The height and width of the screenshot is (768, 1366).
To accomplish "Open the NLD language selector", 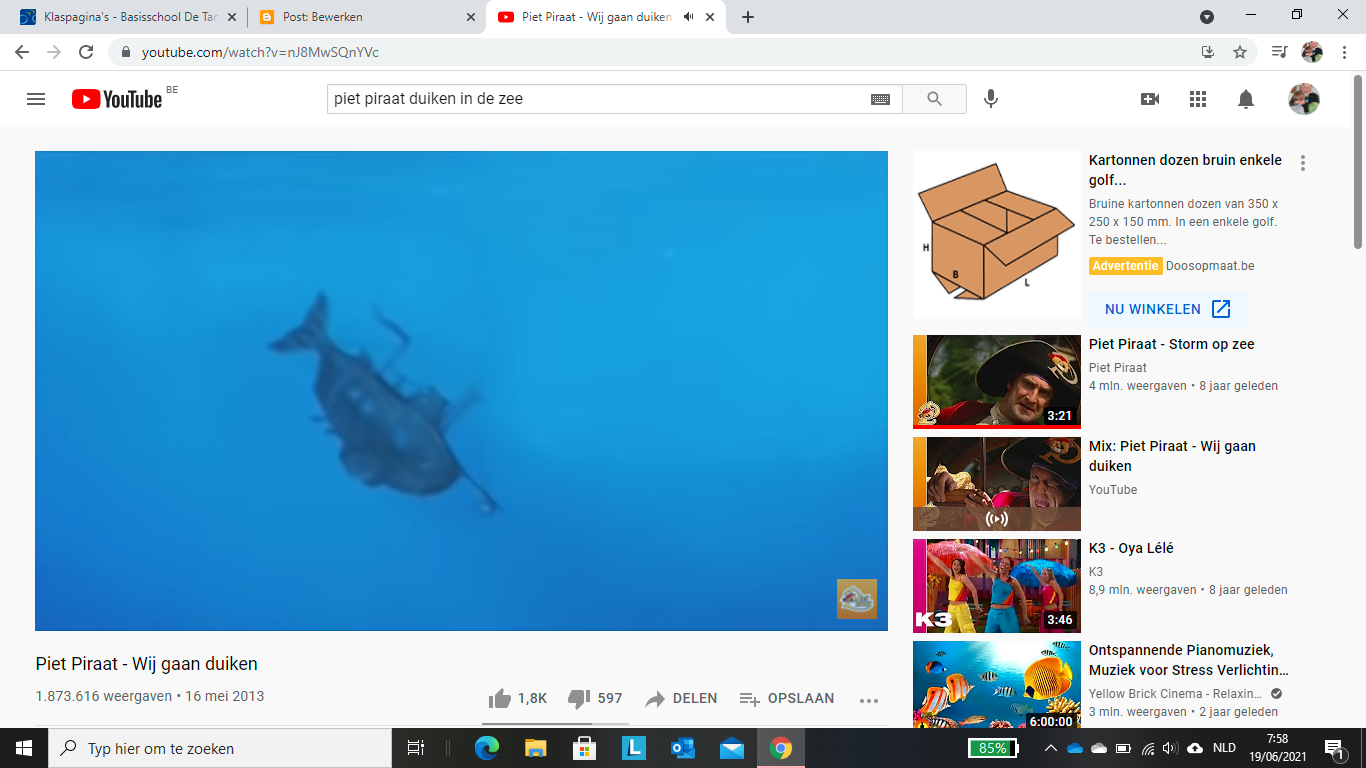I will (1225, 748).
